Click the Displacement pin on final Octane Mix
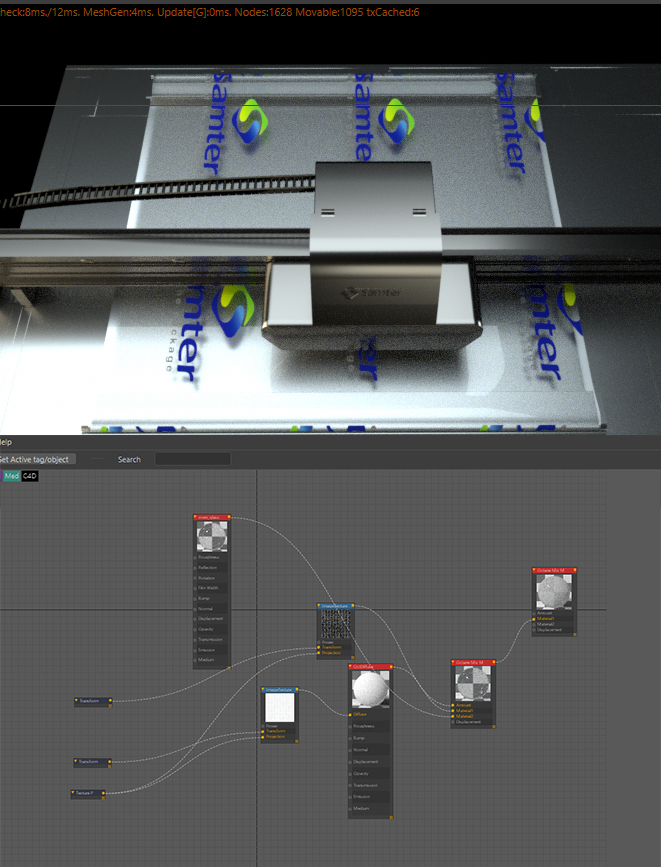Image resolution: width=661 pixels, height=867 pixels. [x=534, y=630]
